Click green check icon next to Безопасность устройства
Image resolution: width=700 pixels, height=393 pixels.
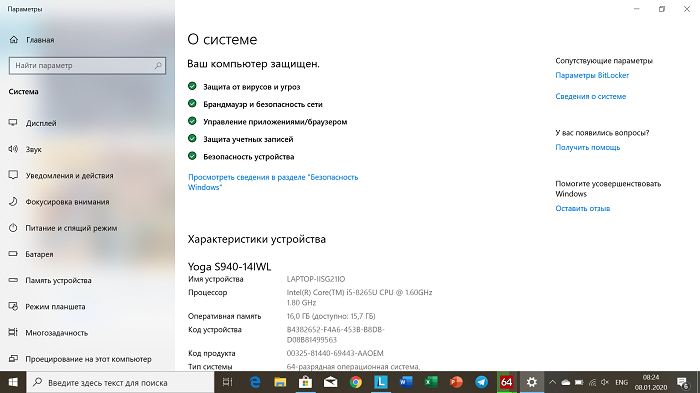point(192,155)
